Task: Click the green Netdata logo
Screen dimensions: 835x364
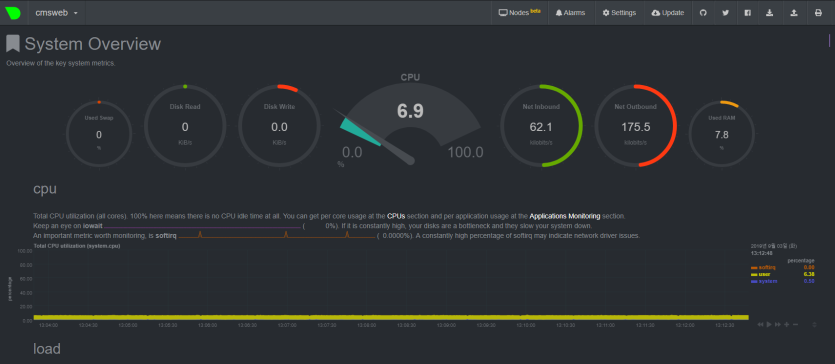Action: pos(13,13)
